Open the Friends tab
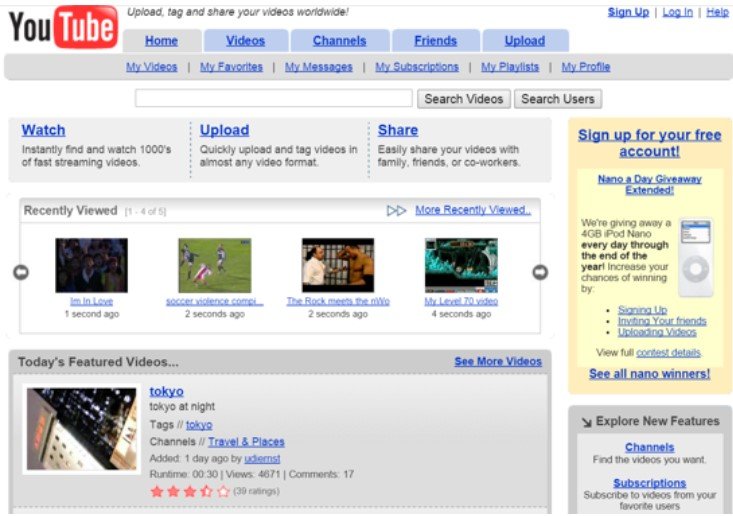The height and width of the screenshot is (516, 733). [435, 41]
